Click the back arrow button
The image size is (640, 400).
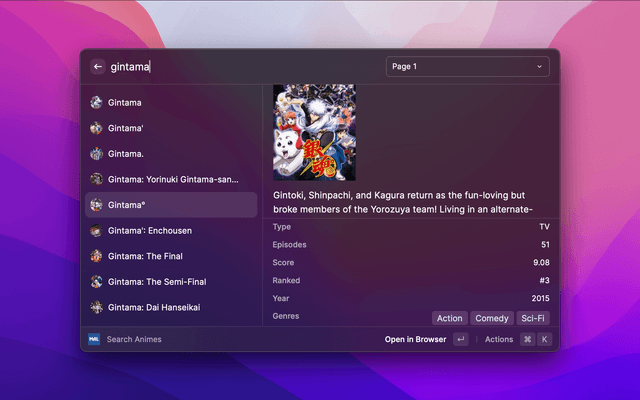click(98, 67)
